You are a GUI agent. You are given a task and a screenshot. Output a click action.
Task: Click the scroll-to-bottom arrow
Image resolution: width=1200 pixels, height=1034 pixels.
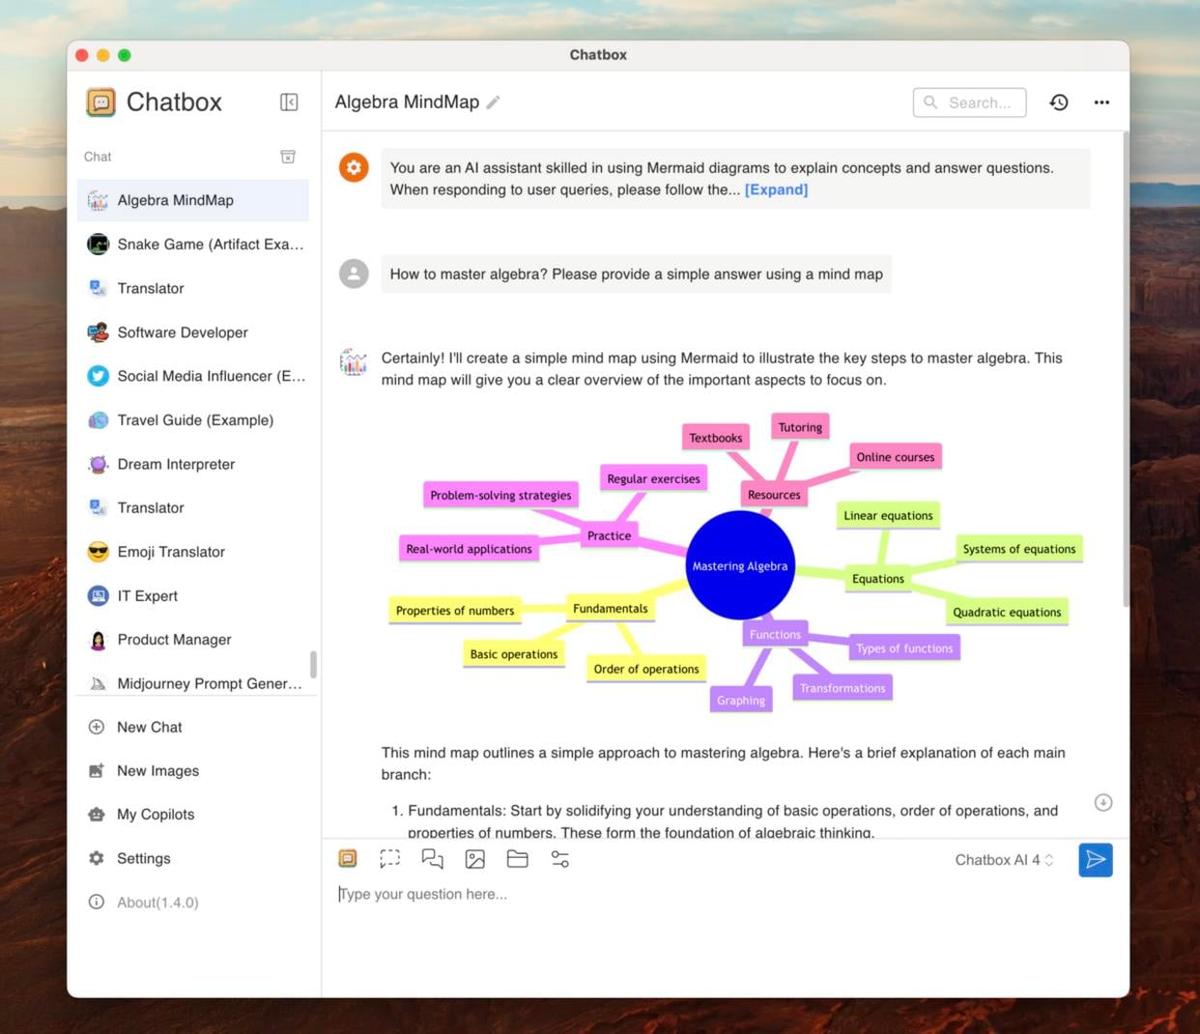click(x=1103, y=802)
